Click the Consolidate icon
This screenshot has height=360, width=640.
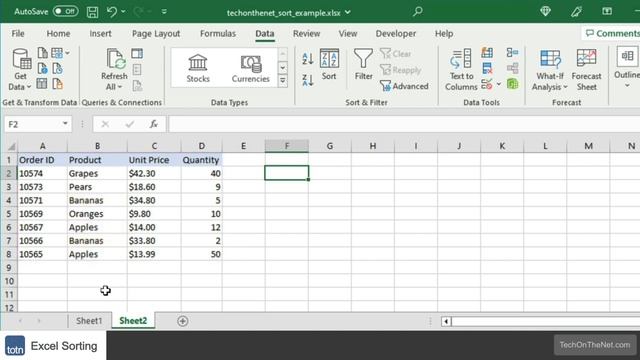coord(512,52)
